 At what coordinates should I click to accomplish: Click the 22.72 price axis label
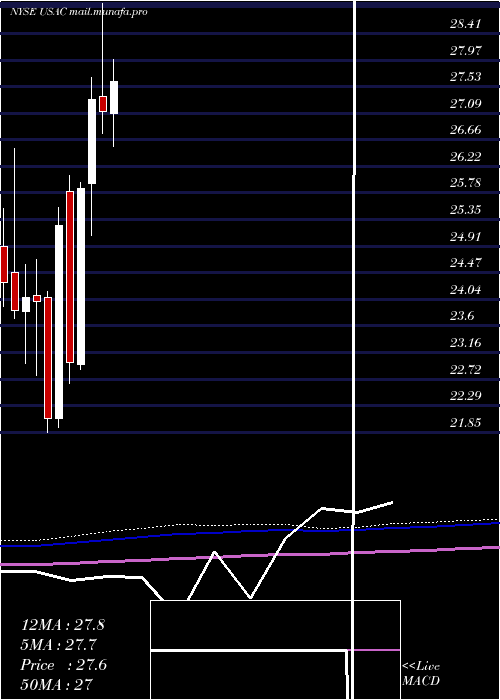click(x=466, y=370)
